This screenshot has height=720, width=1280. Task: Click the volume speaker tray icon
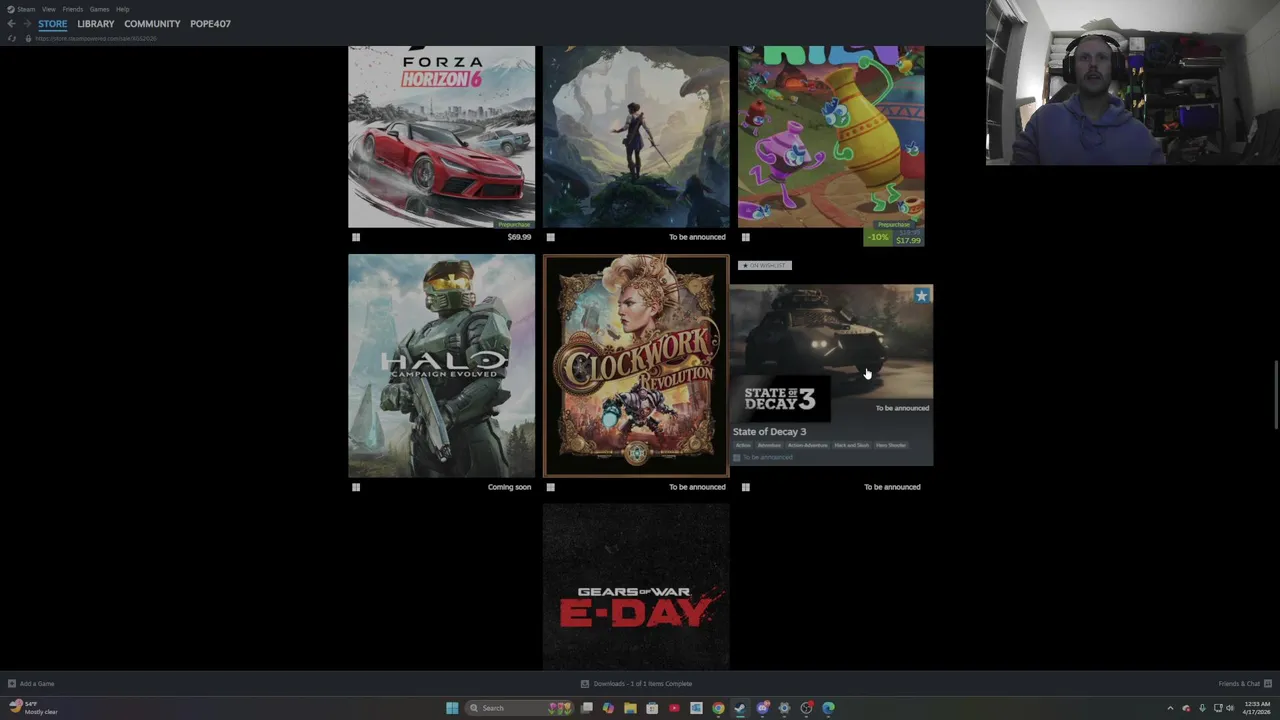(x=1230, y=708)
